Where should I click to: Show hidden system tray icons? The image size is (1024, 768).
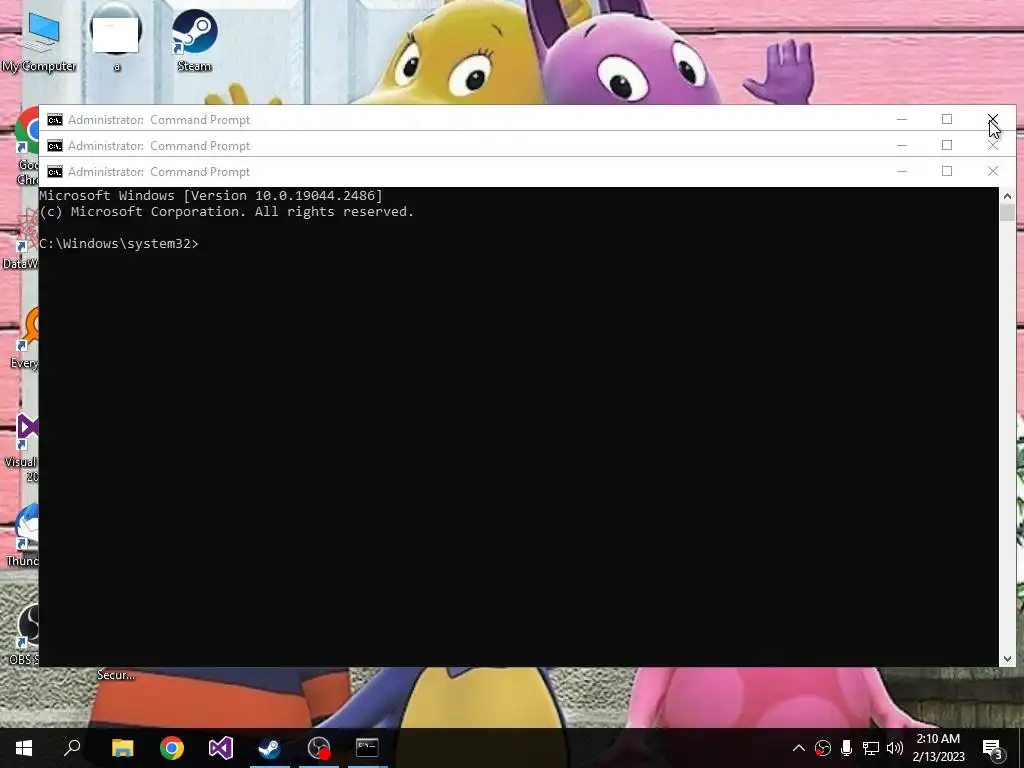coord(799,748)
